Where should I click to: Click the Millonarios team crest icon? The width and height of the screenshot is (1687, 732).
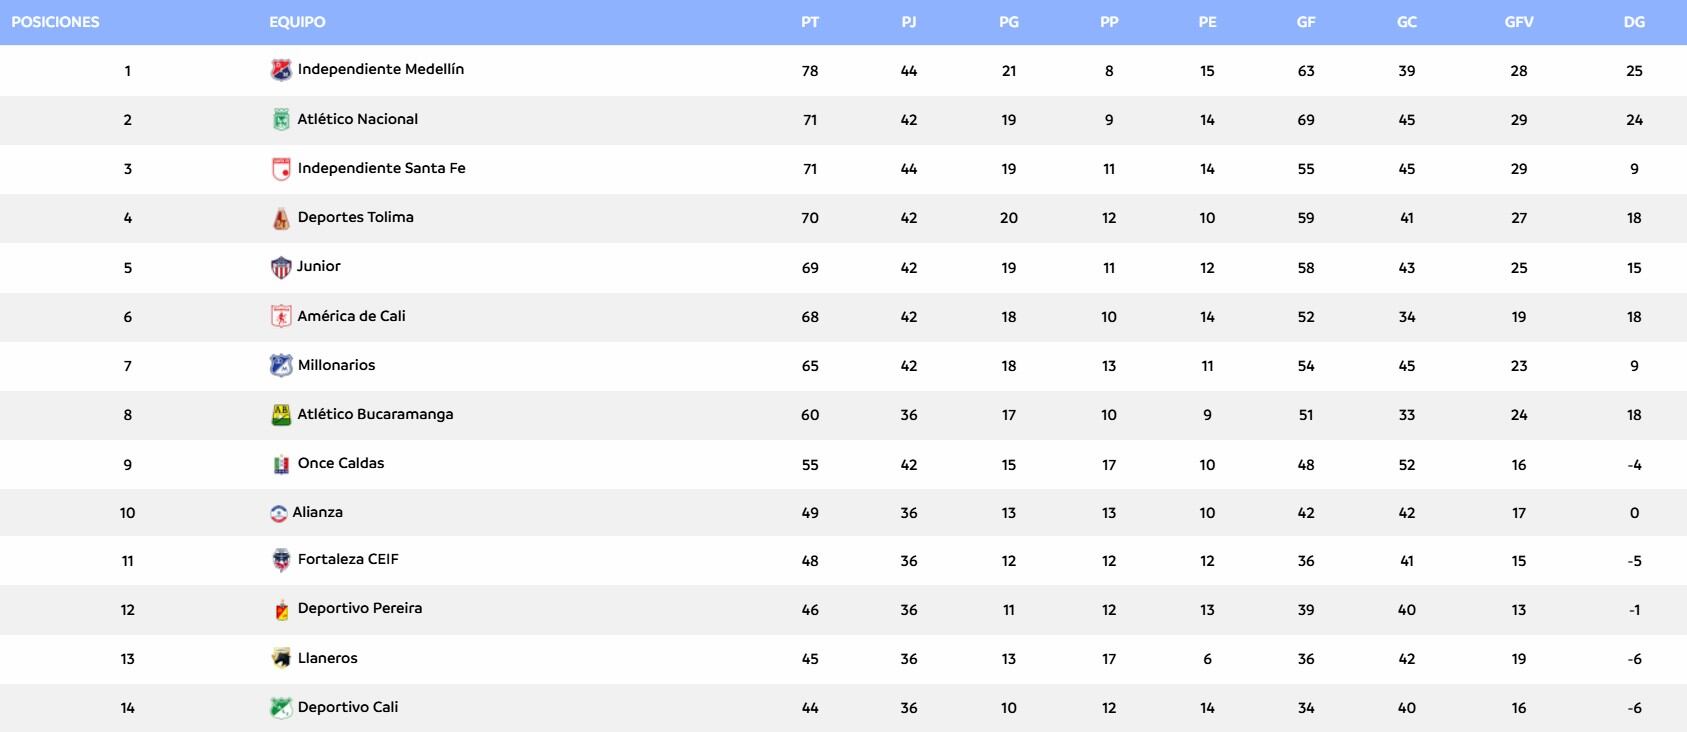coord(281,365)
